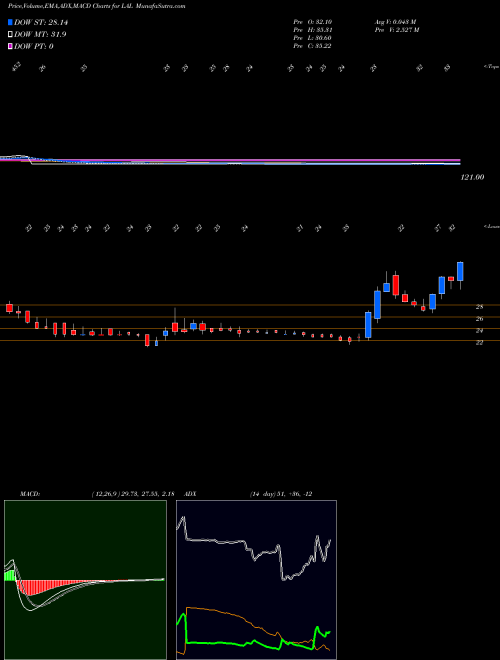Open the ADX indicator chart panel
Viewport: 500px width, 660px height.
tap(256, 580)
